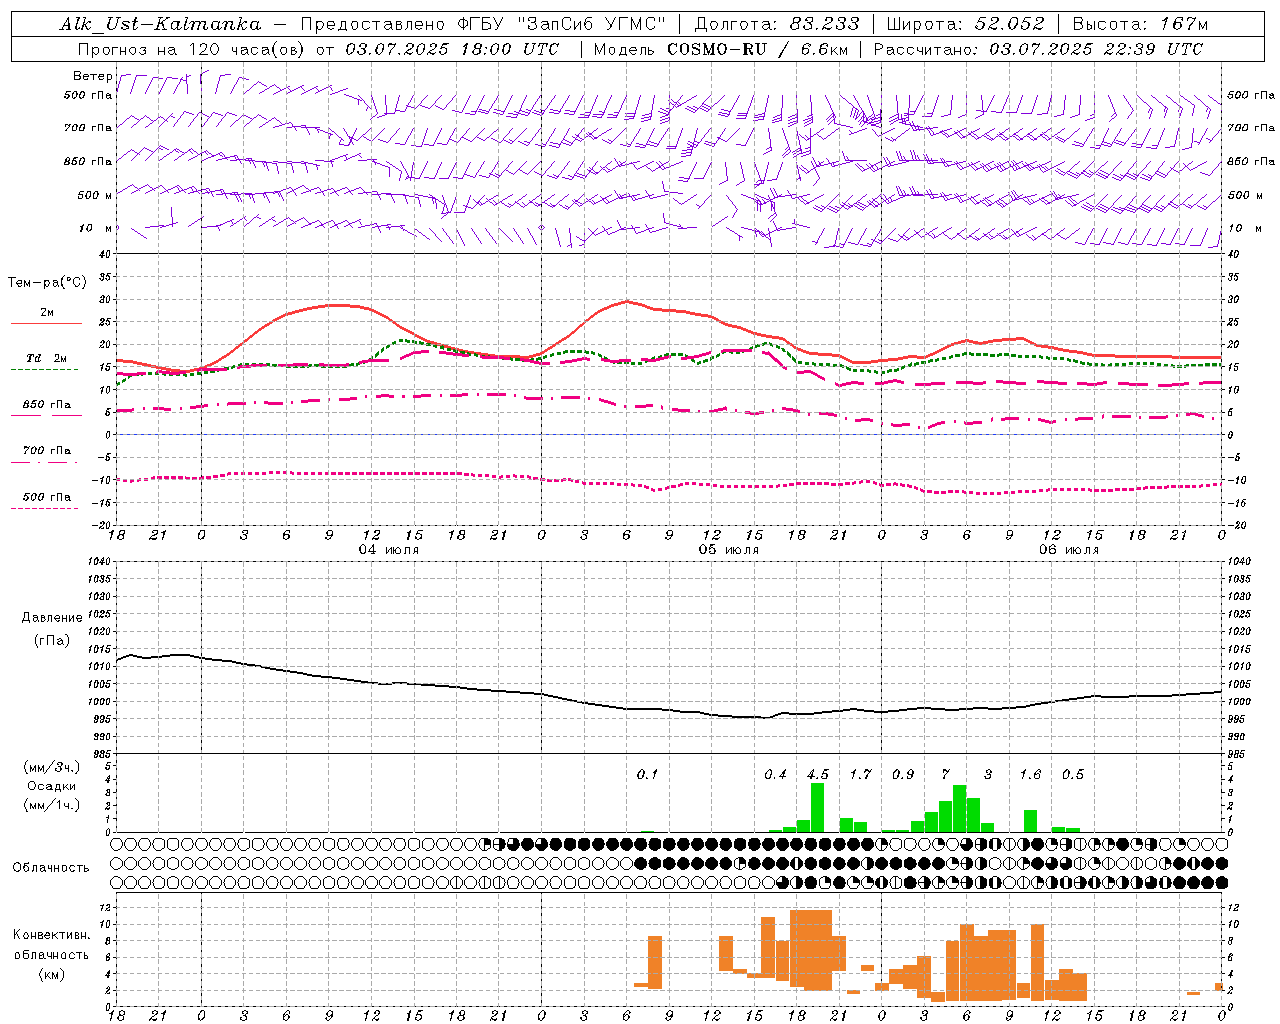Click the 850 гПа temperature legend label

(47, 405)
